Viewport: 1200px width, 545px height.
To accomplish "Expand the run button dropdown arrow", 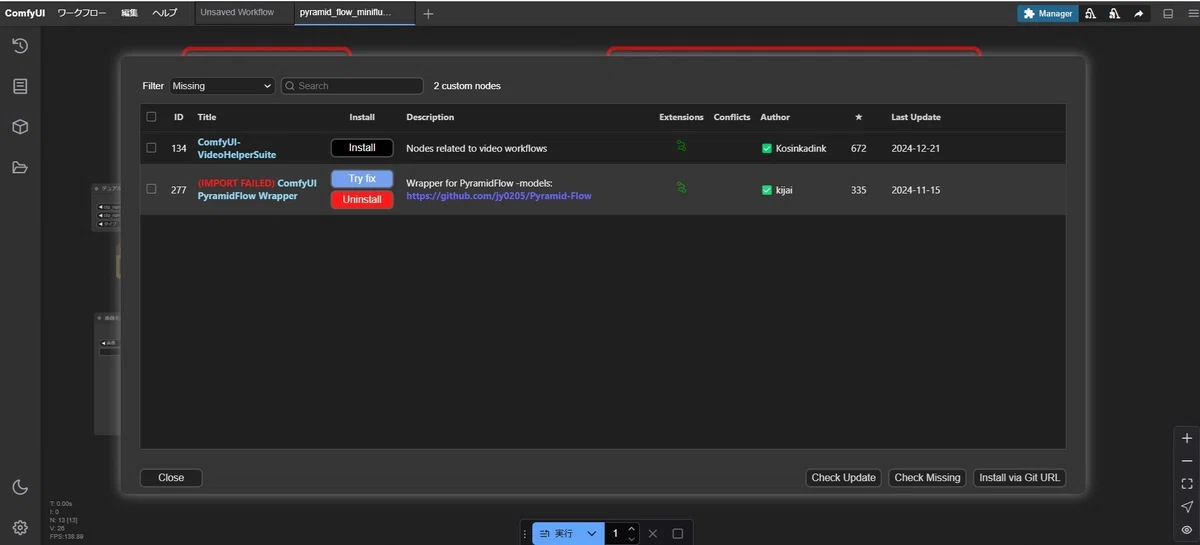I will click(x=591, y=534).
